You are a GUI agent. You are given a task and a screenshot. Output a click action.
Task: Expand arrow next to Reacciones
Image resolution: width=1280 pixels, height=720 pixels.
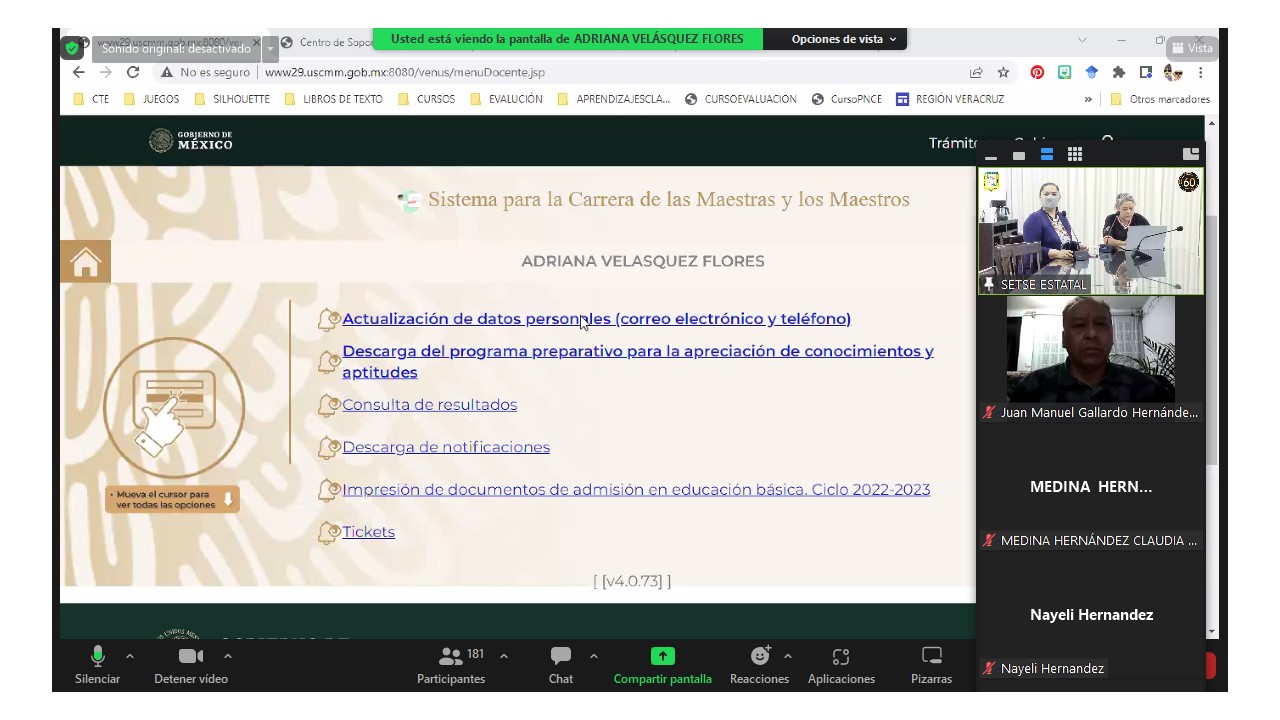tap(788, 656)
